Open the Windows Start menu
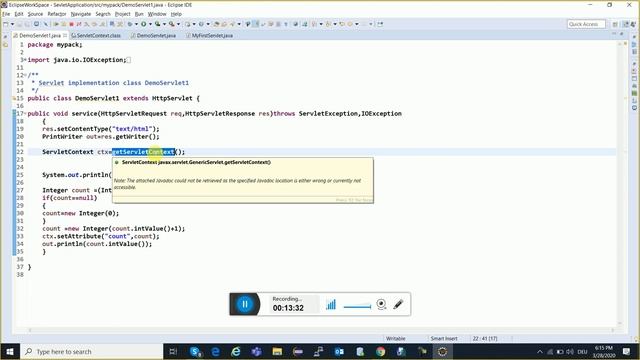Viewport: 640px width, 360px height. point(10,351)
